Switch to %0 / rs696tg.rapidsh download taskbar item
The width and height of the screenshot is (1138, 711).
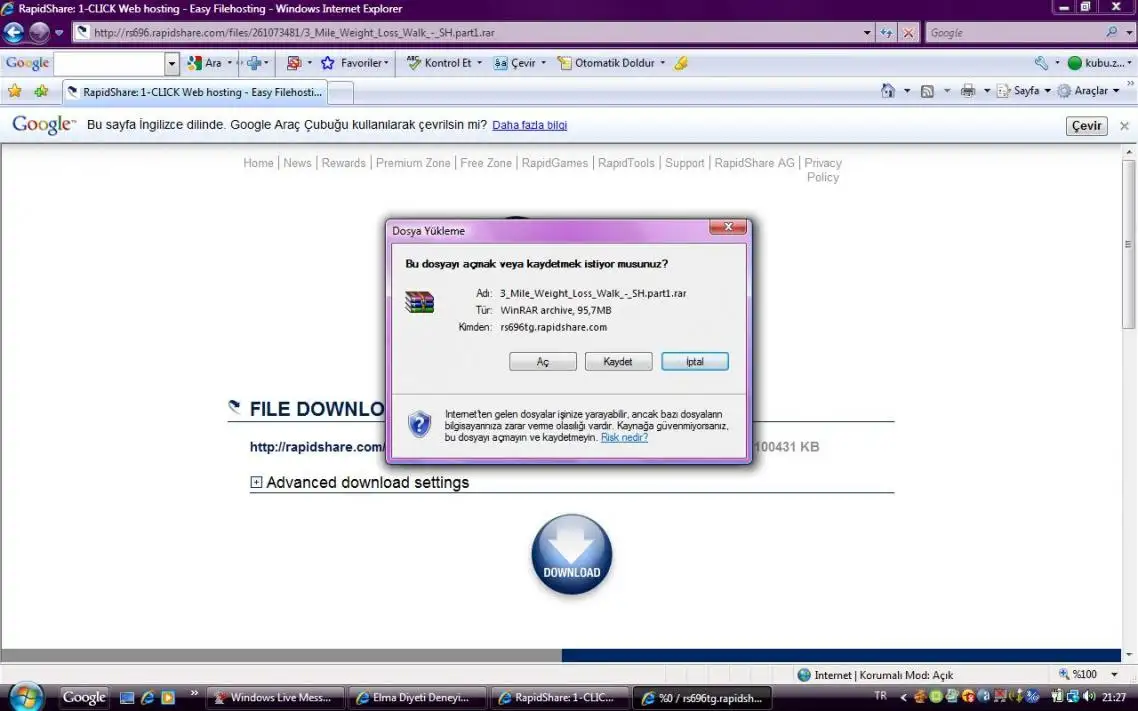click(x=702, y=698)
